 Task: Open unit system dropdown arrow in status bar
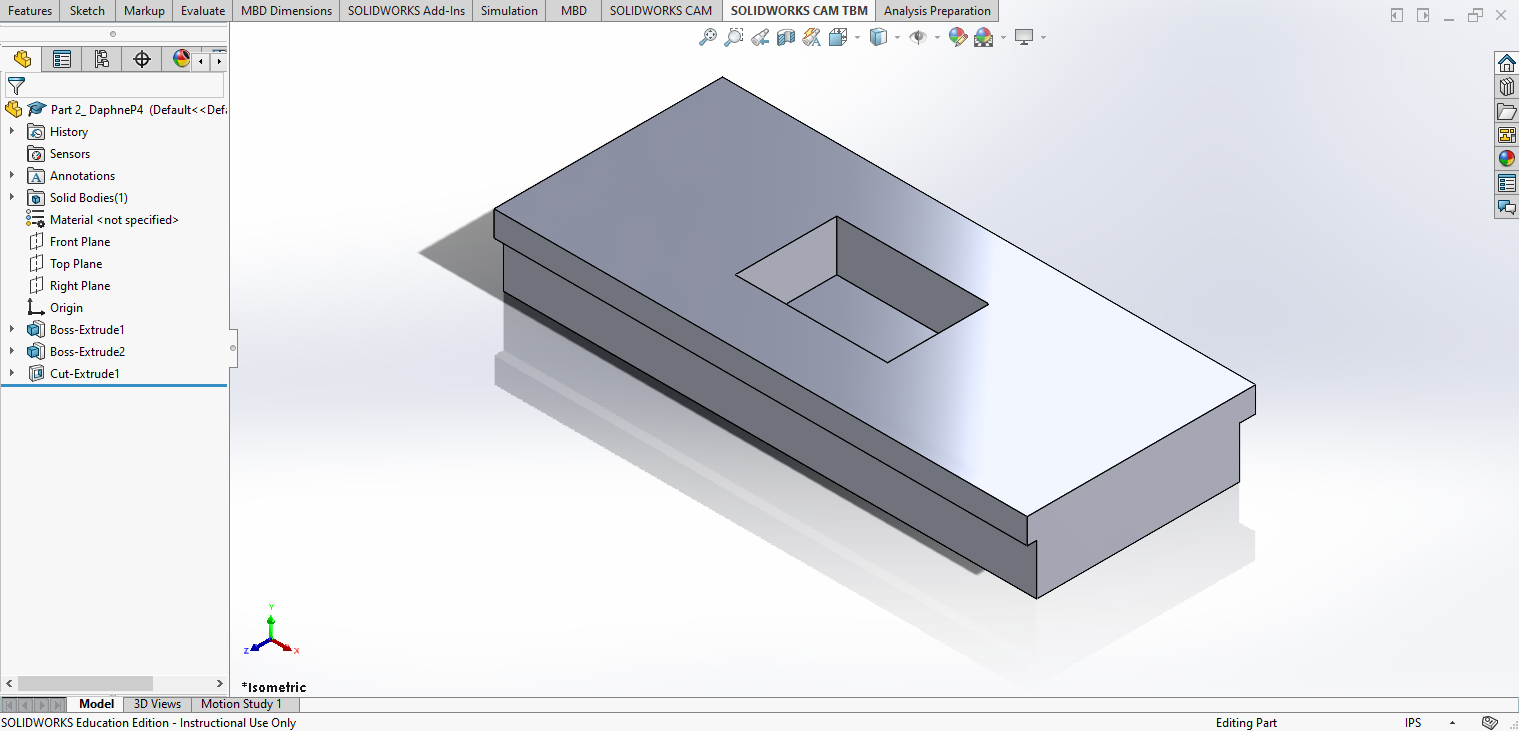[x=1452, y=723]
